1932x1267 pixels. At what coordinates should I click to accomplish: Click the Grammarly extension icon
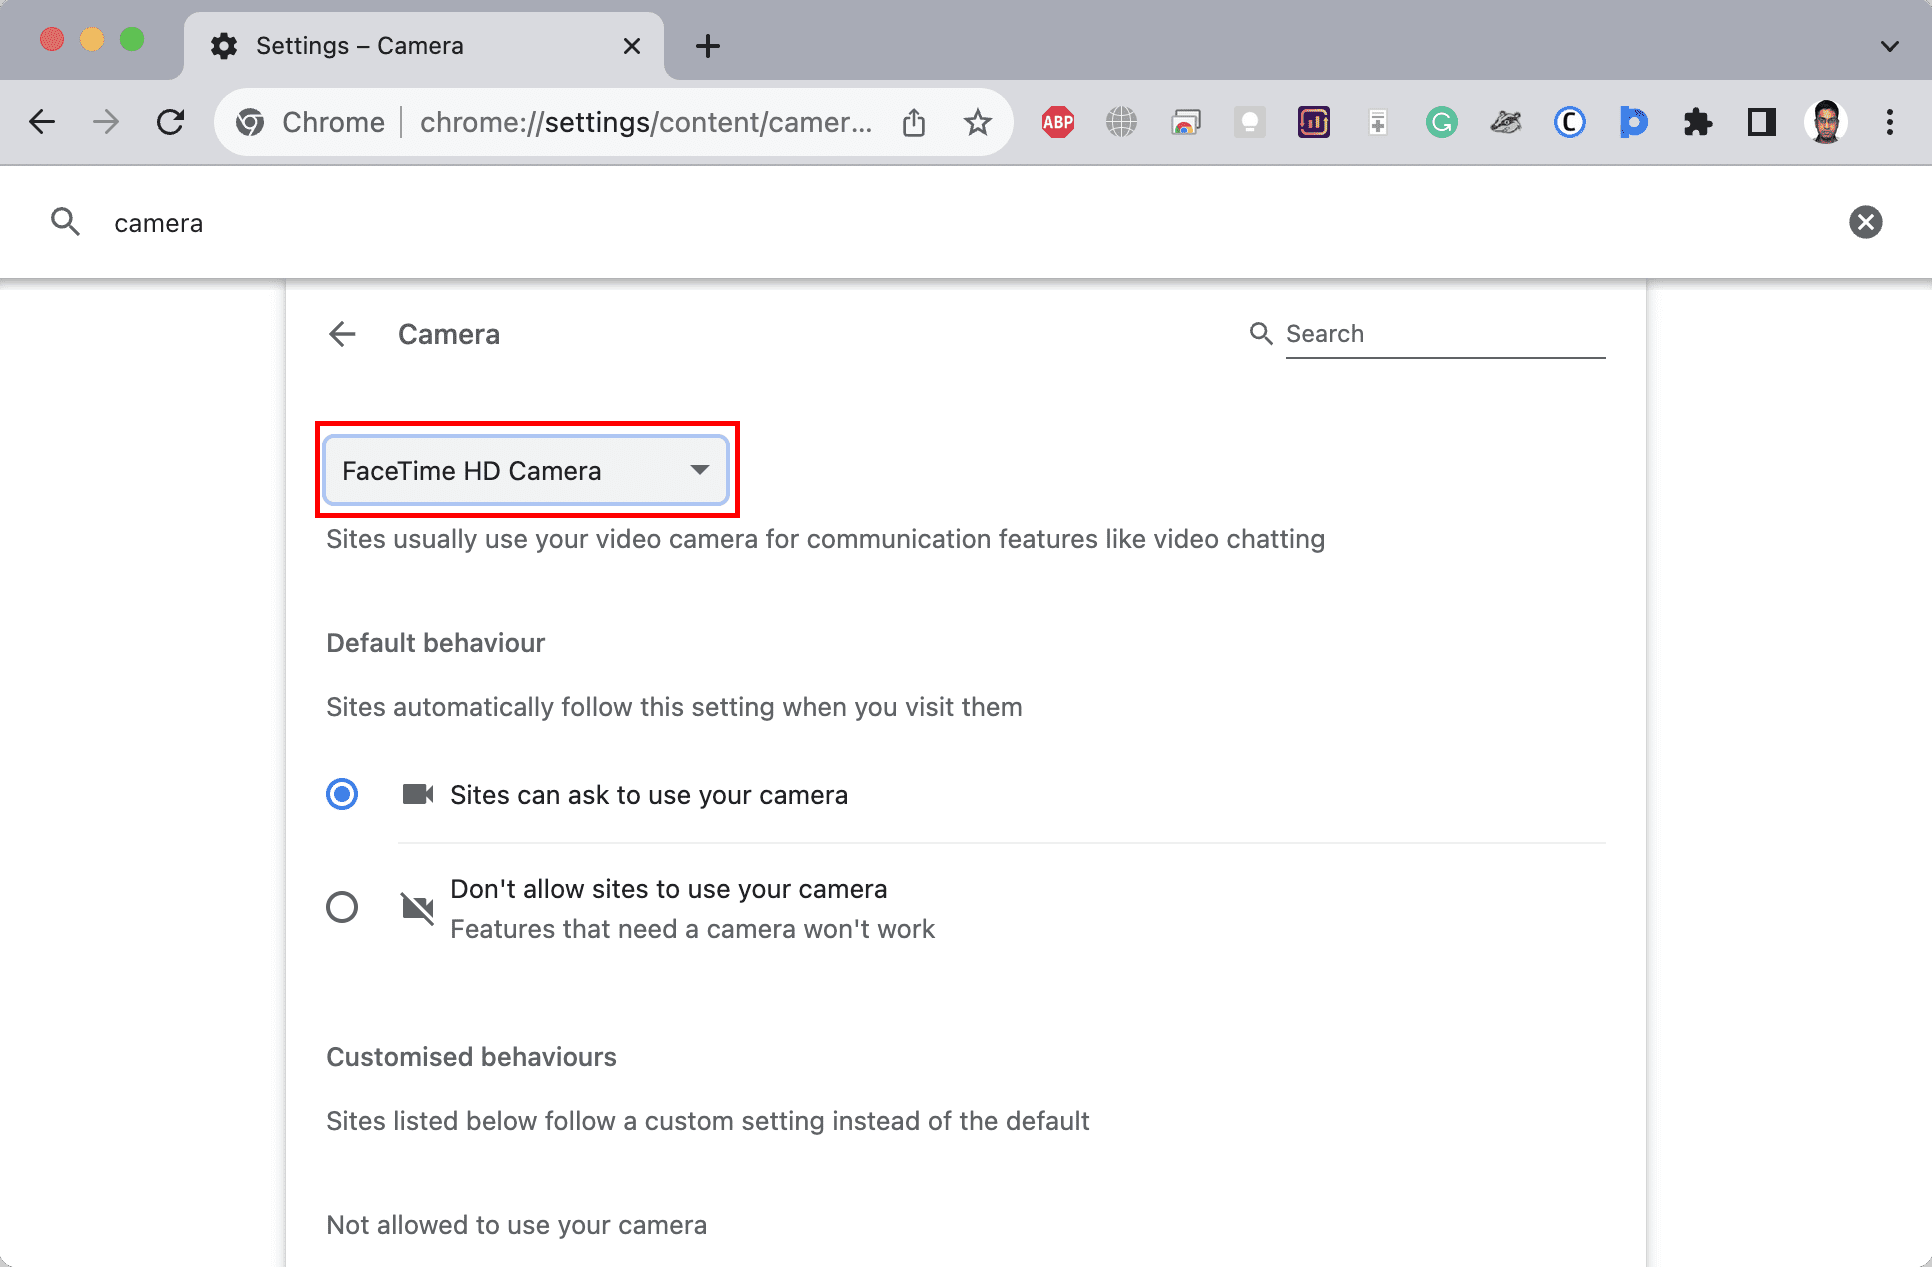tap(1442, 120)
